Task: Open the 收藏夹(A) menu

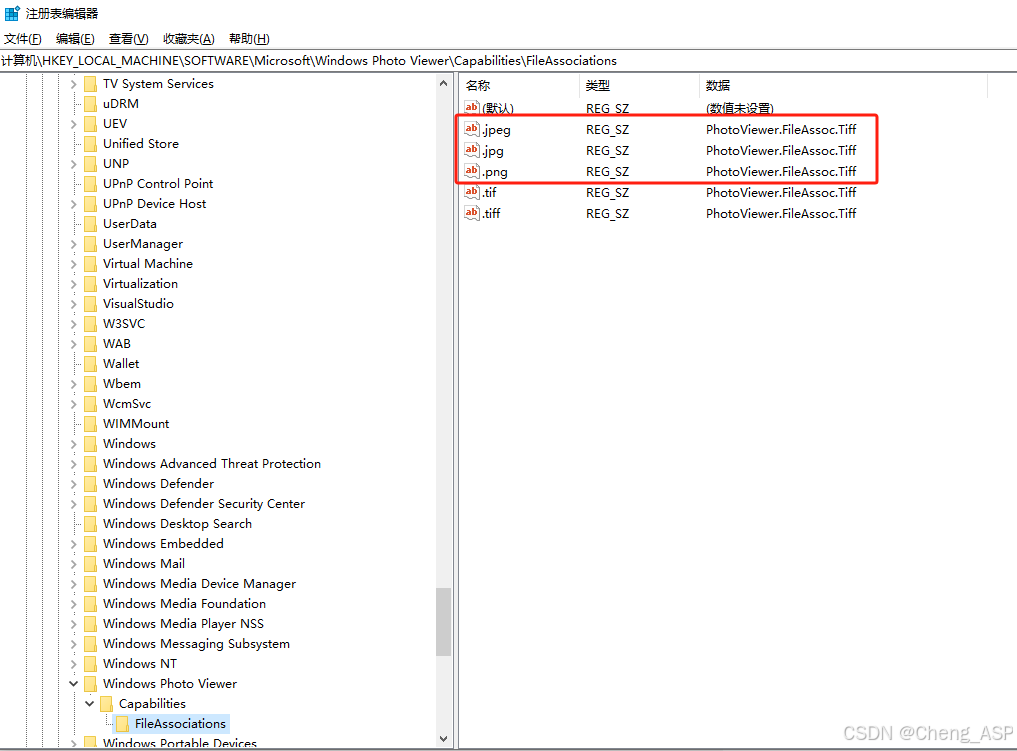Action: coord(189,39)
